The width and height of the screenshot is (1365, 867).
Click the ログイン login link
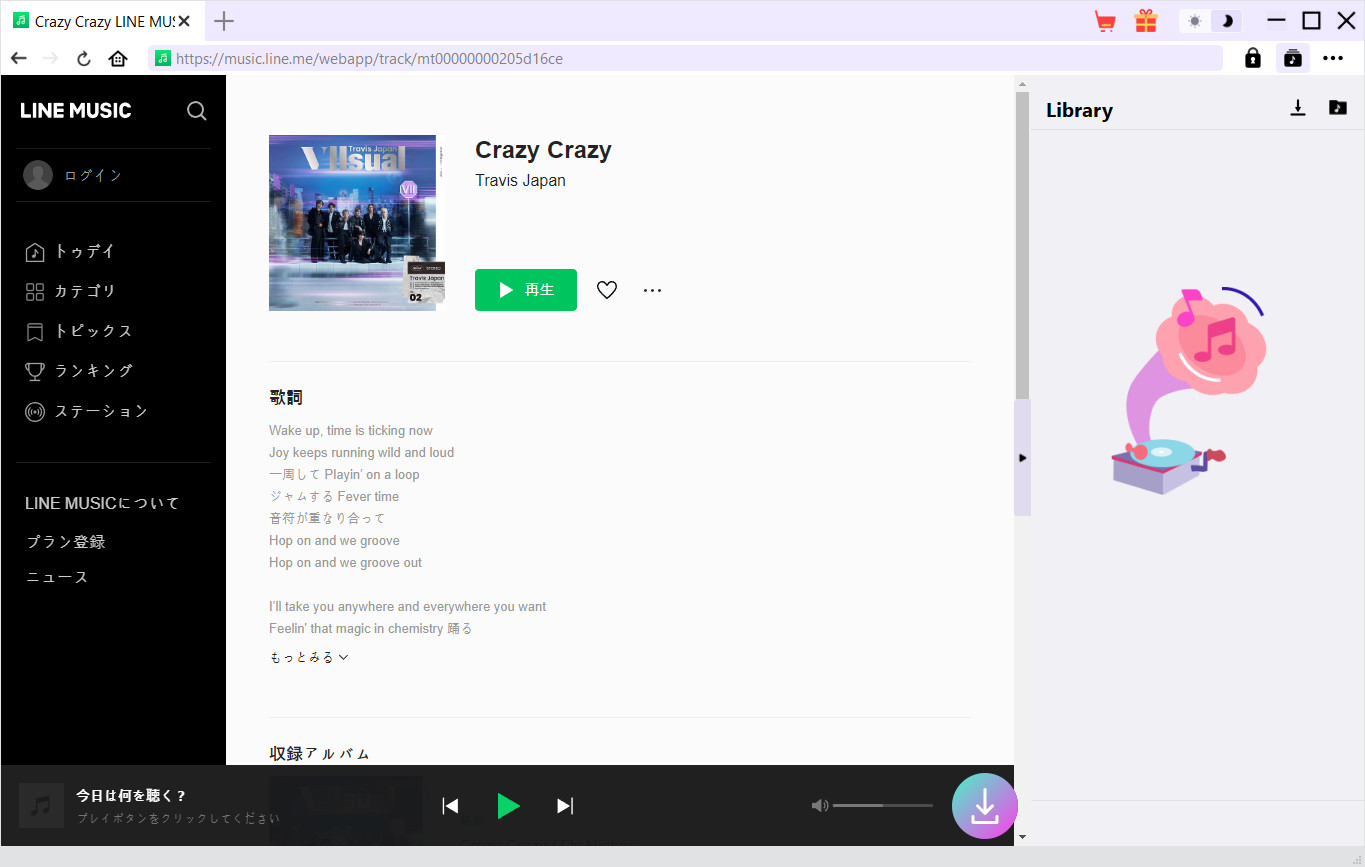93,175
